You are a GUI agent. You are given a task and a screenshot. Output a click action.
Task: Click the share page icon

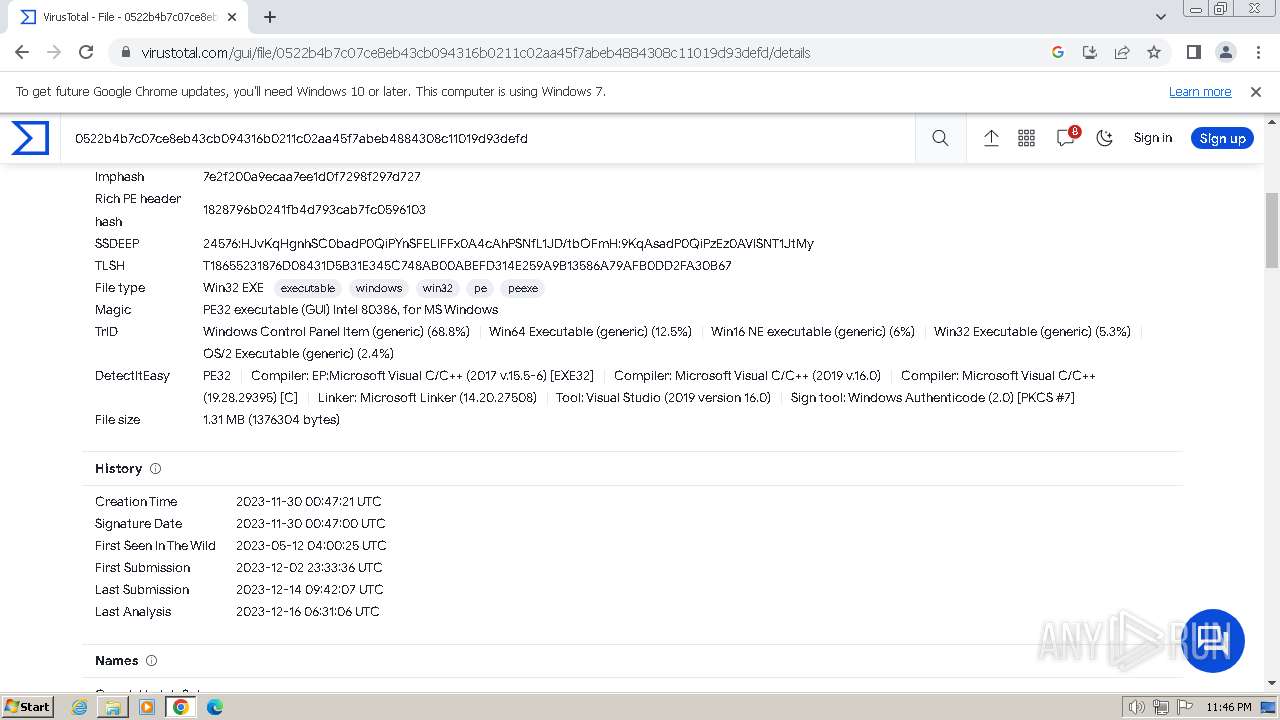pyautogui.click(x=1122, y=52)
